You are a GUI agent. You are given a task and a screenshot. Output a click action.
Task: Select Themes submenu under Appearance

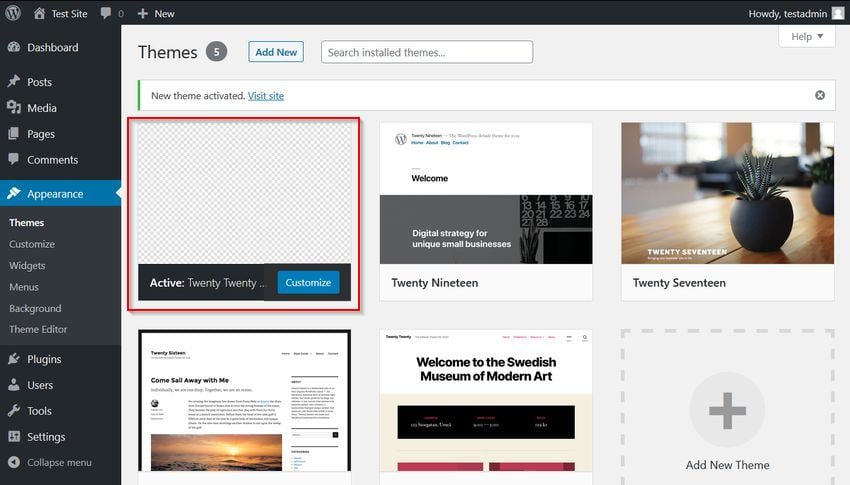(x=27, y=223)
